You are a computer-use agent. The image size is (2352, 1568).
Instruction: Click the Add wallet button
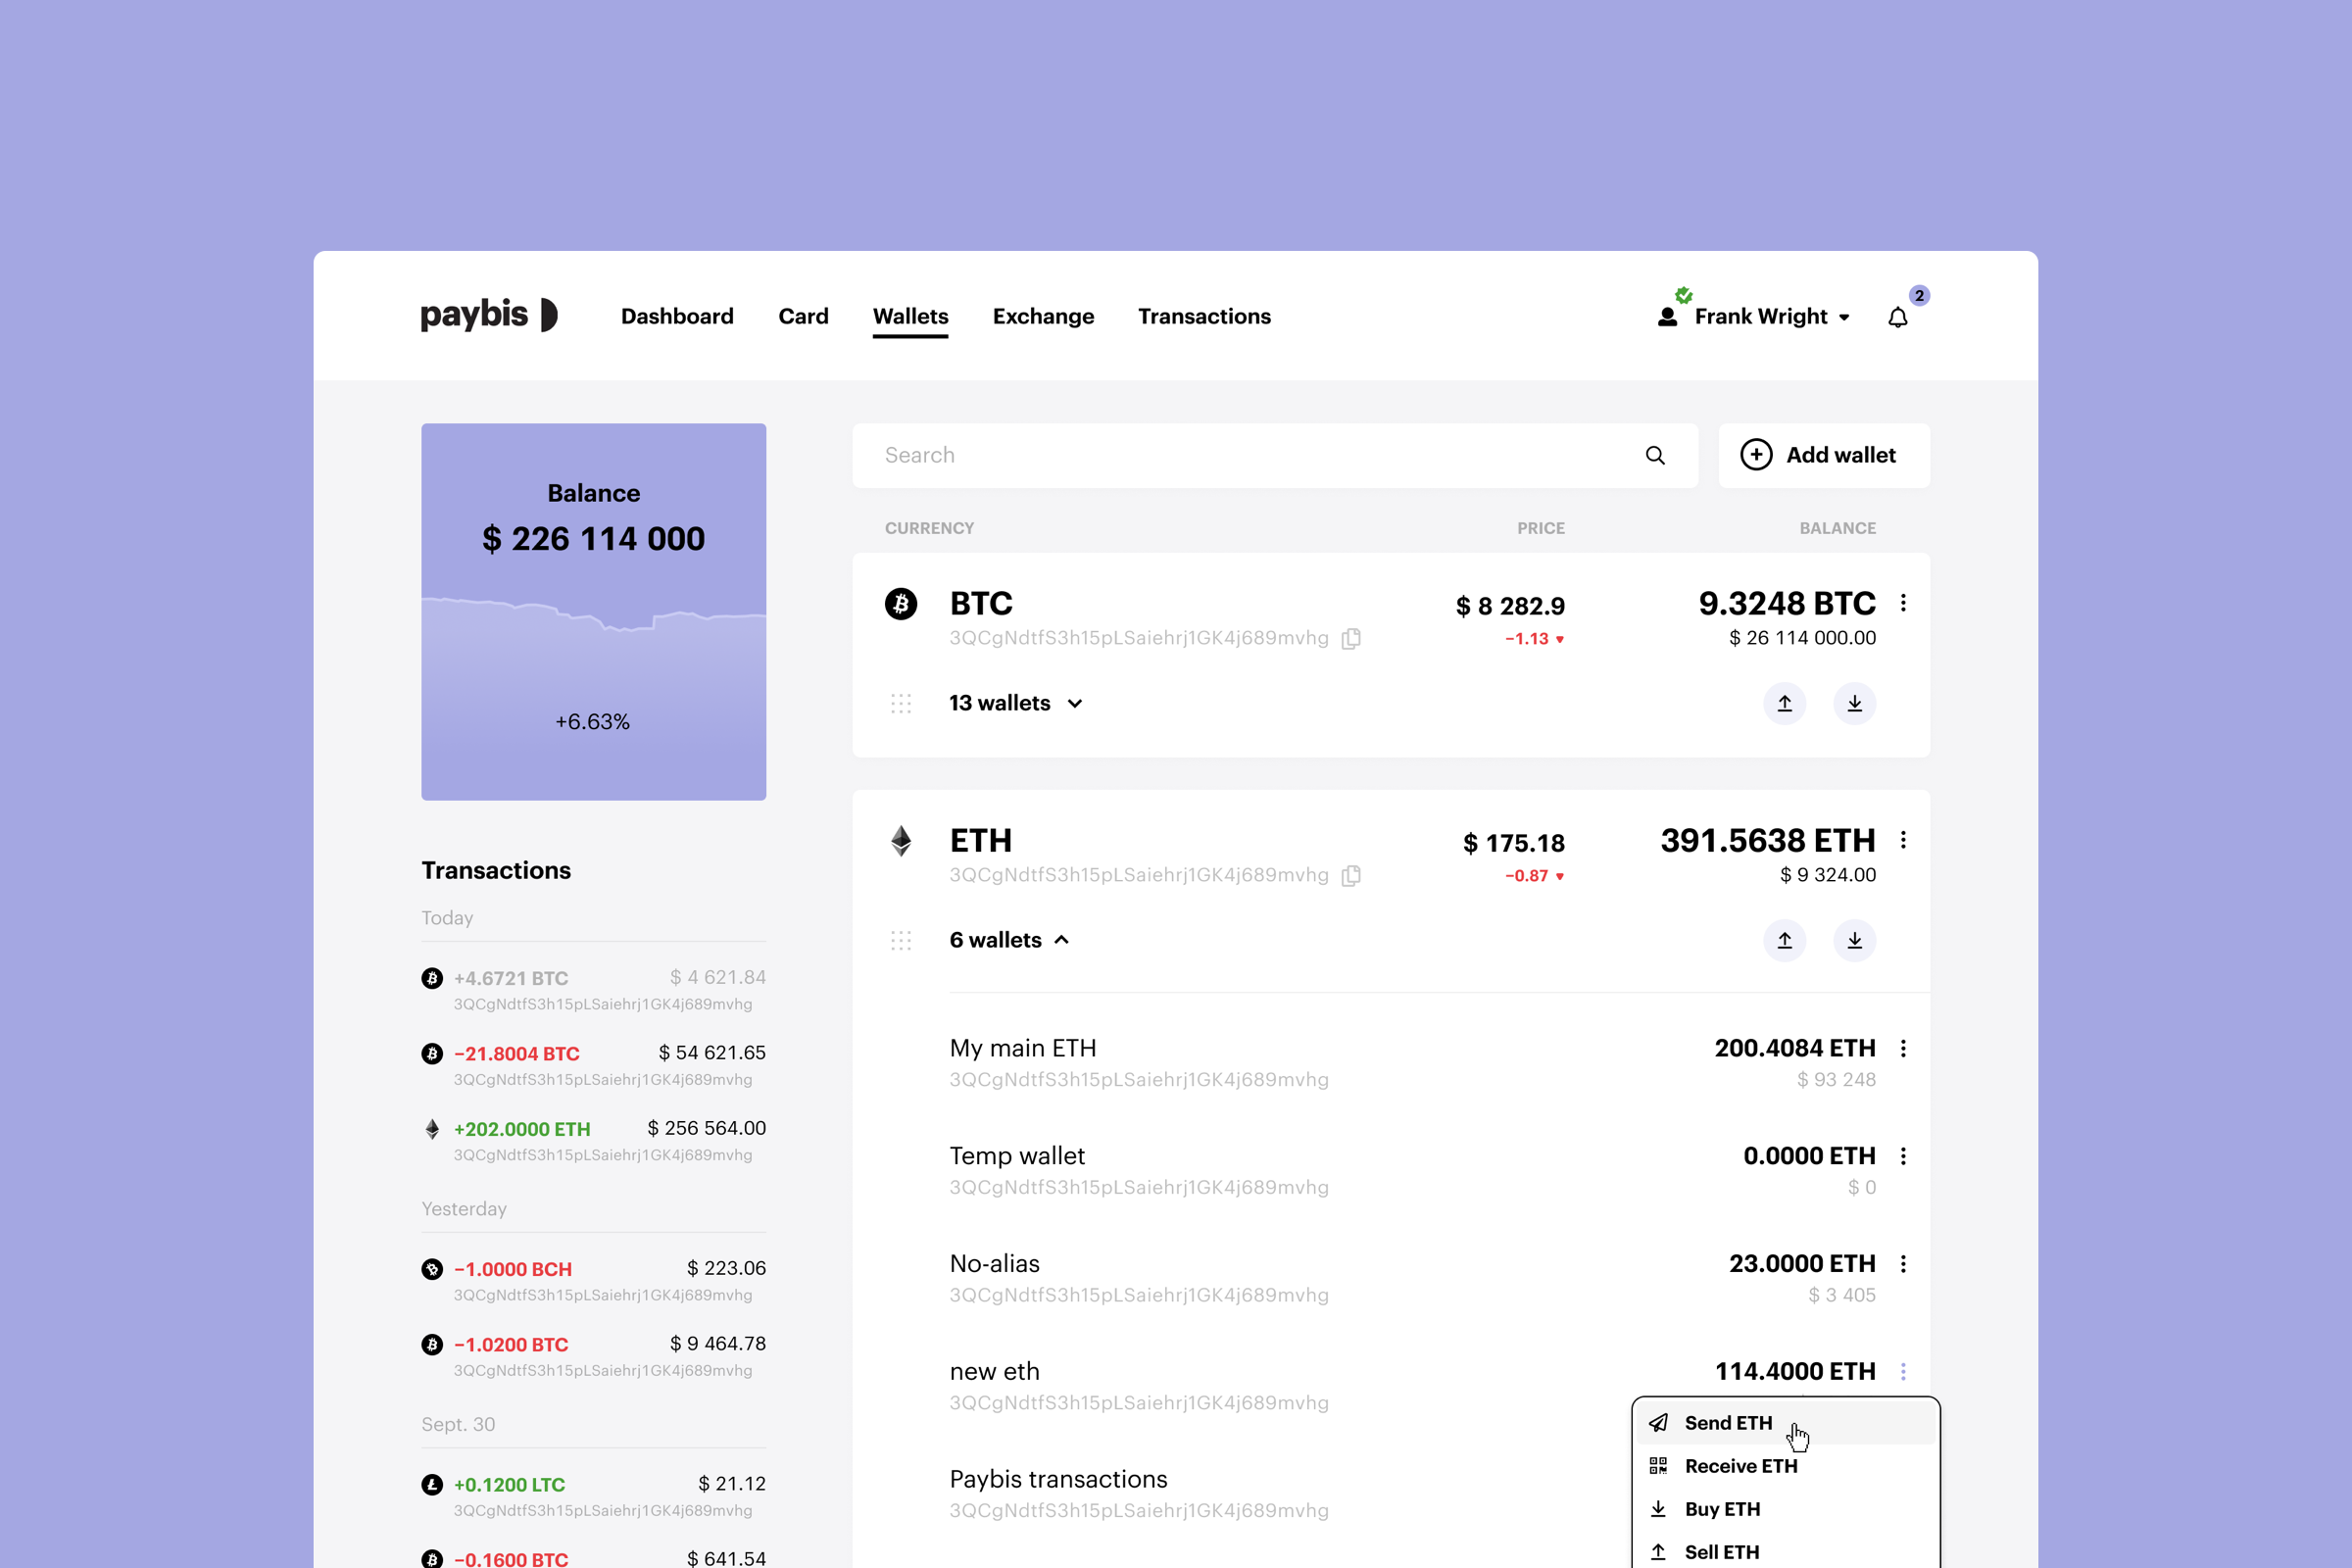1823,455
